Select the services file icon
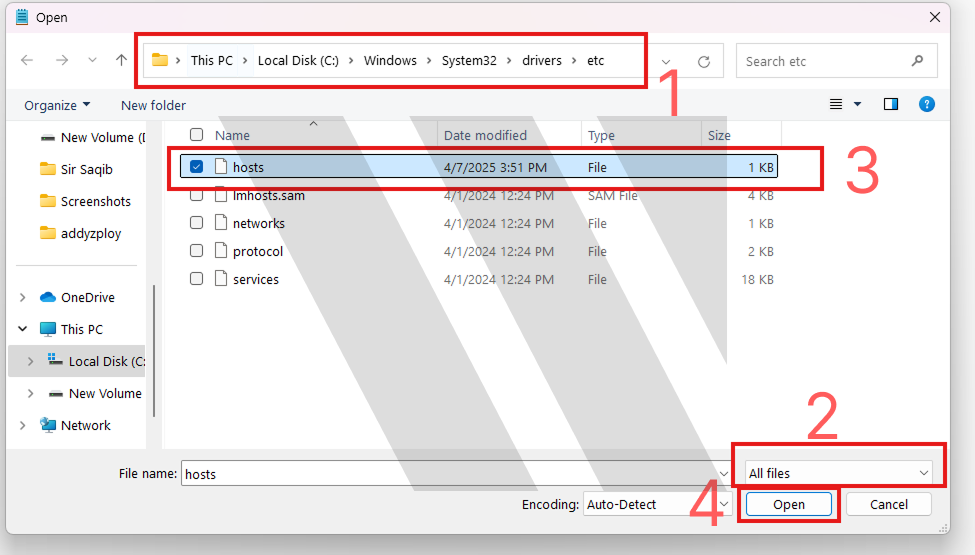The height and width of the screenshot is (555, 975). click(x=221, y=278)
